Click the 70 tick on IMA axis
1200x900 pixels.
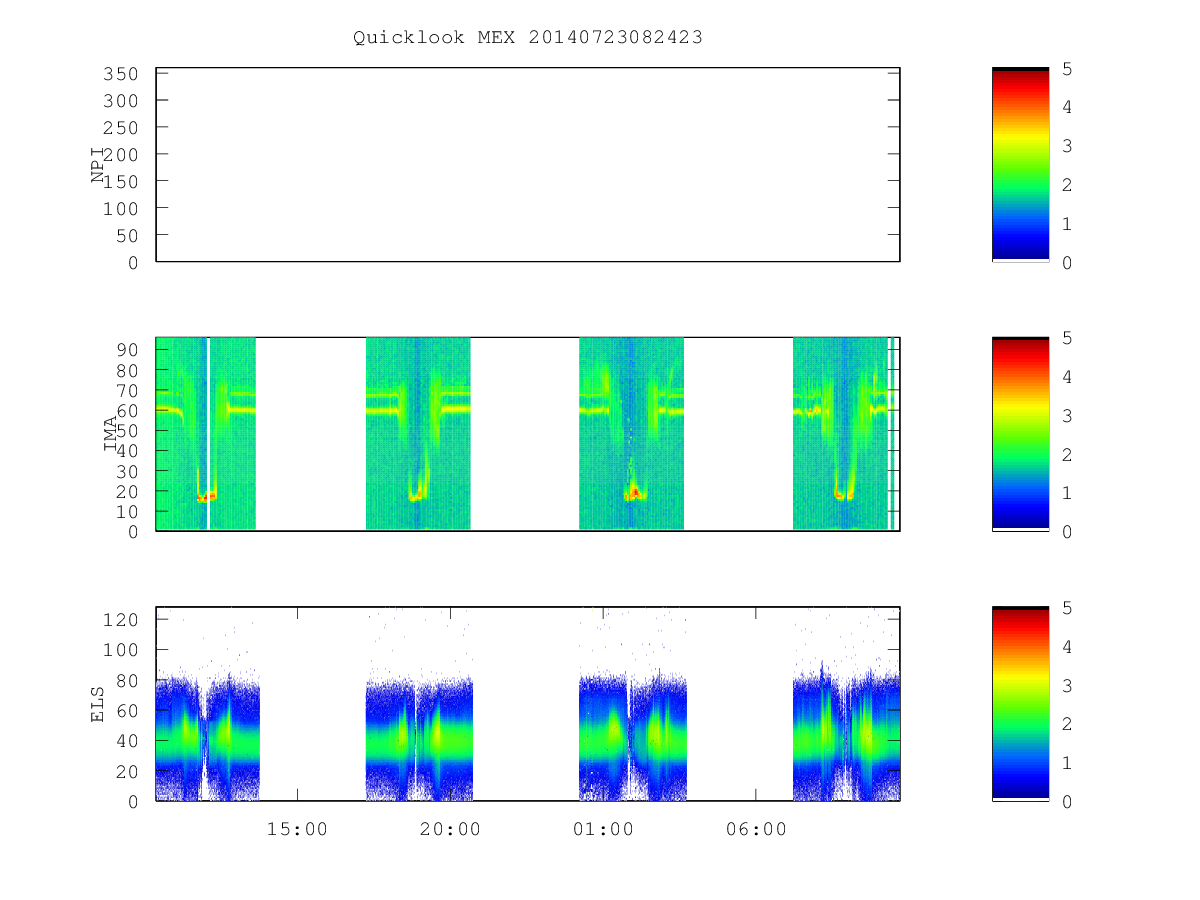coord(127,390)
